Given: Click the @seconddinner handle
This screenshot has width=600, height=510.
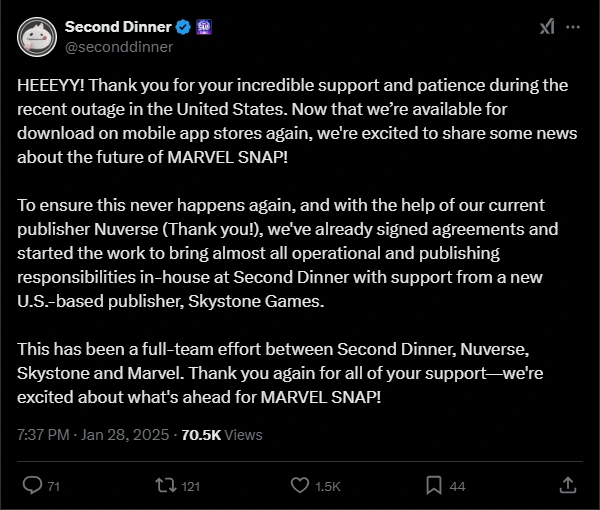Looking at the screenshot, I should pos(119,47).
